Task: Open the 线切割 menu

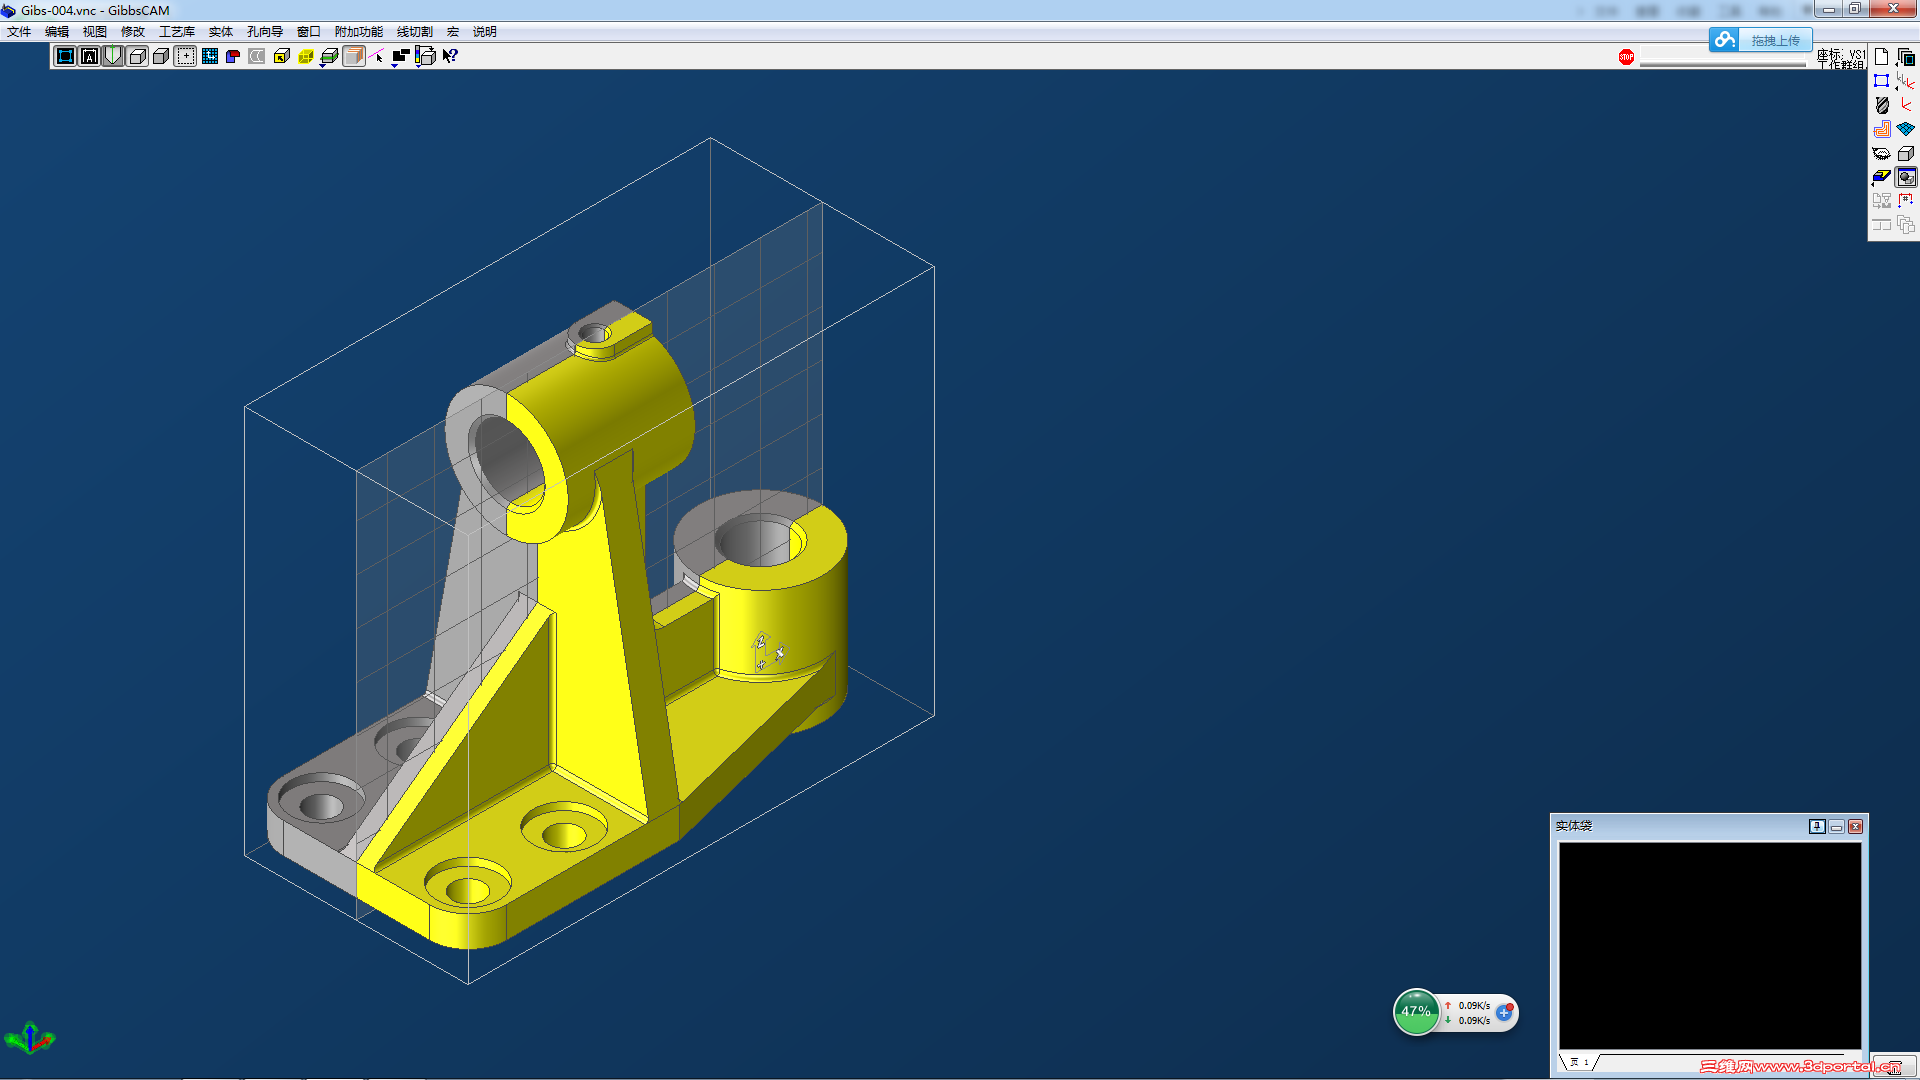Action: coord(415,32)
